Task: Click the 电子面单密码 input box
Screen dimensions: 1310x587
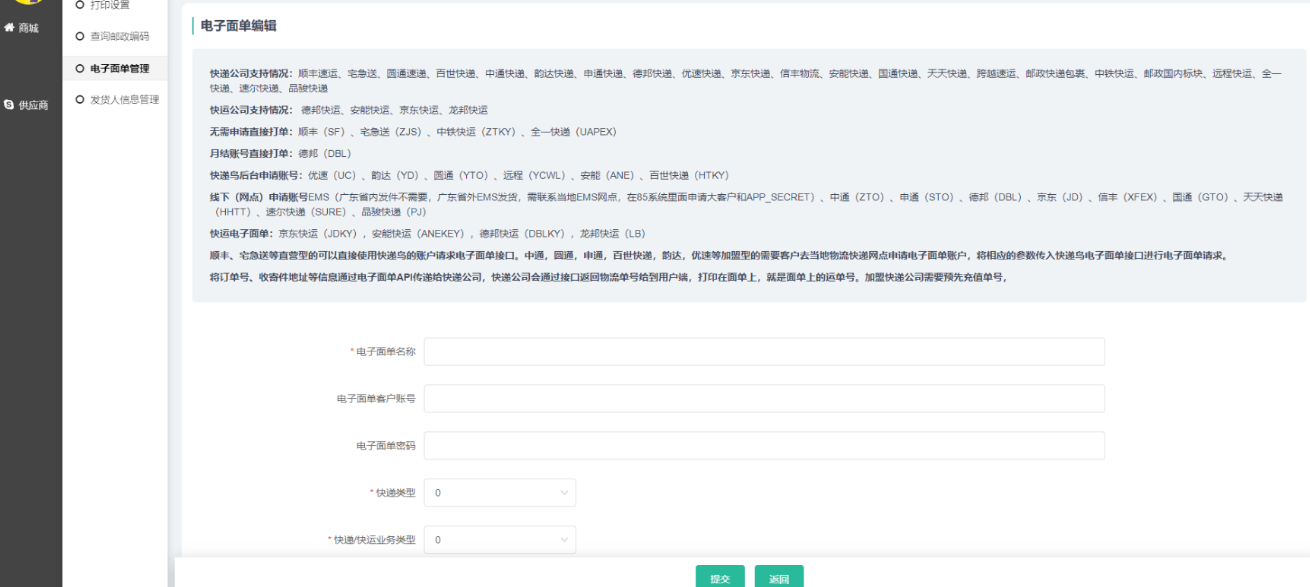Action: (x=764, y=445)
